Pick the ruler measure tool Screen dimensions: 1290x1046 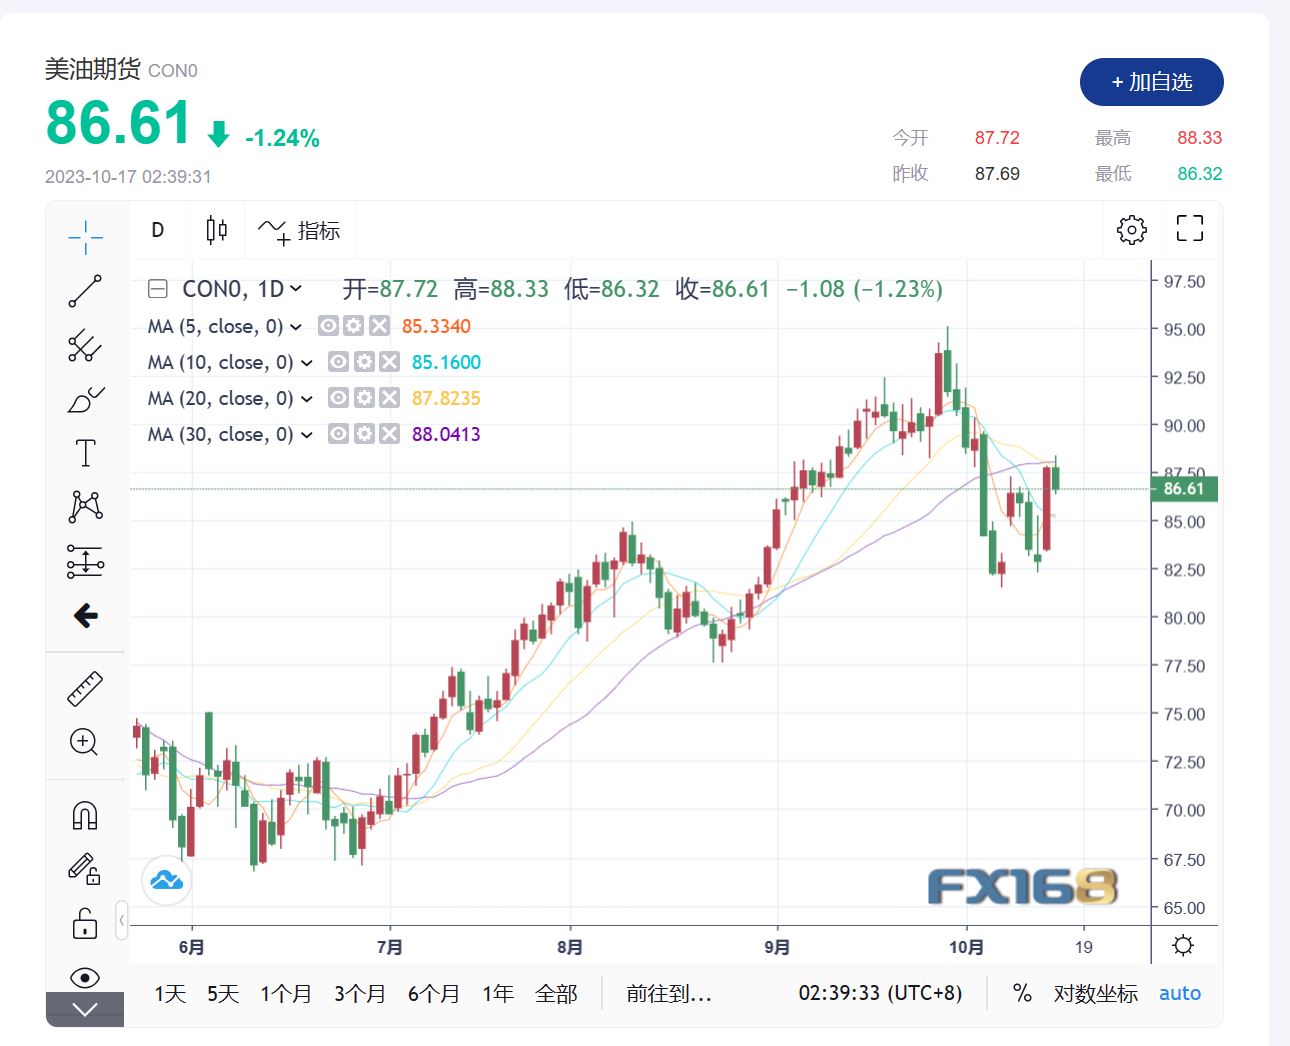(85, 689)
